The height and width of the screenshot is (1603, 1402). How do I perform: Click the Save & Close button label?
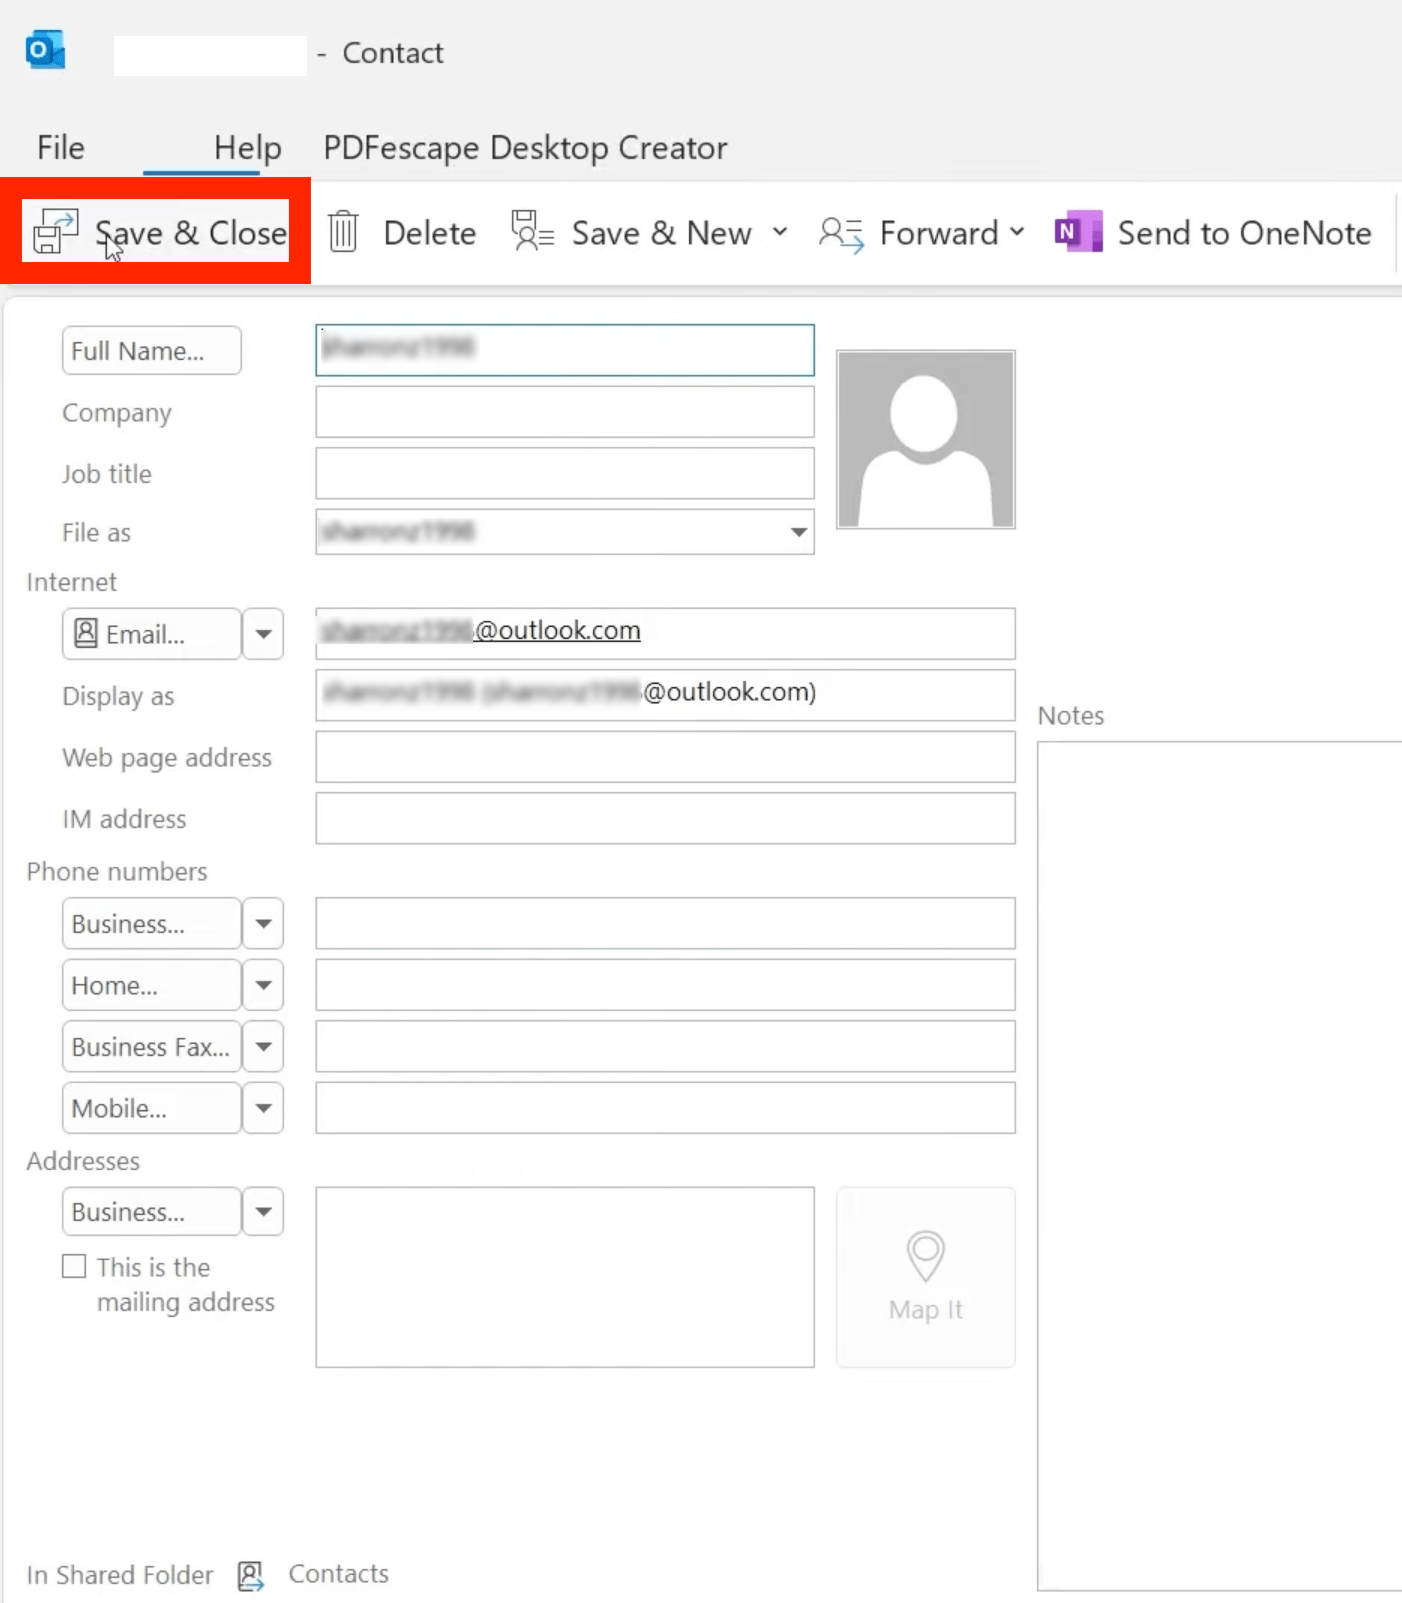pos(191,232)
